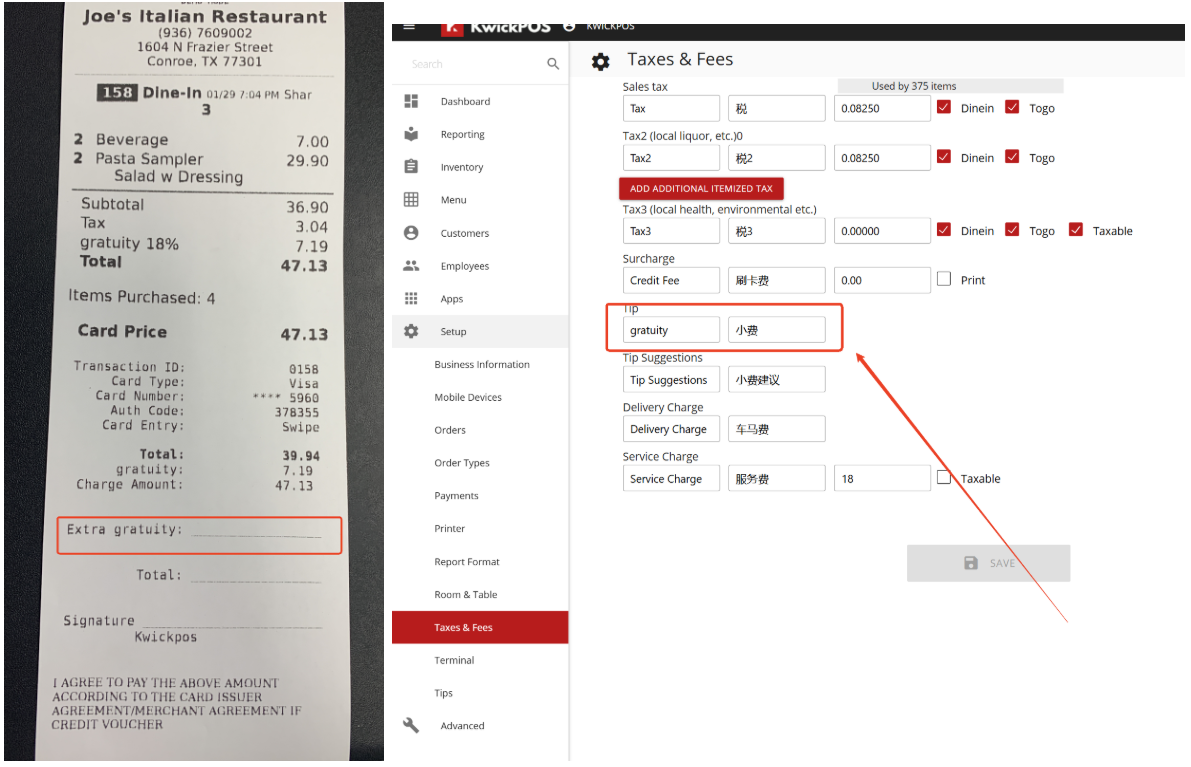This screenshot has width=1191, height=767.
Task: Click the Inventory clipboard icon
Action: click(411, 166)
